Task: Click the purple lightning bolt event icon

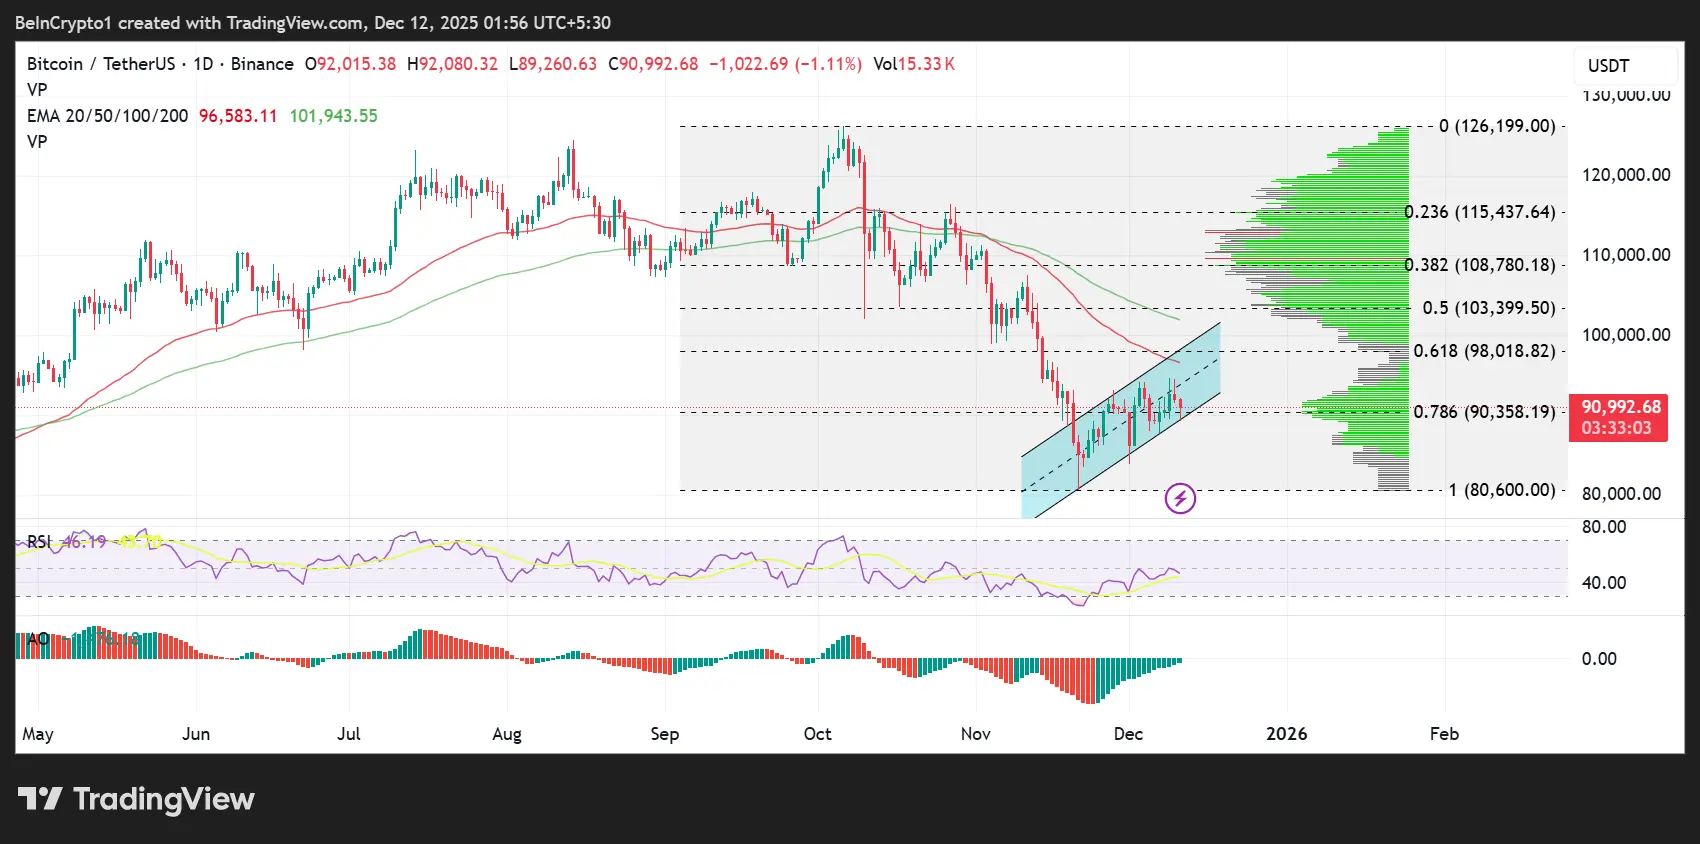Action: coord(1180,498)
